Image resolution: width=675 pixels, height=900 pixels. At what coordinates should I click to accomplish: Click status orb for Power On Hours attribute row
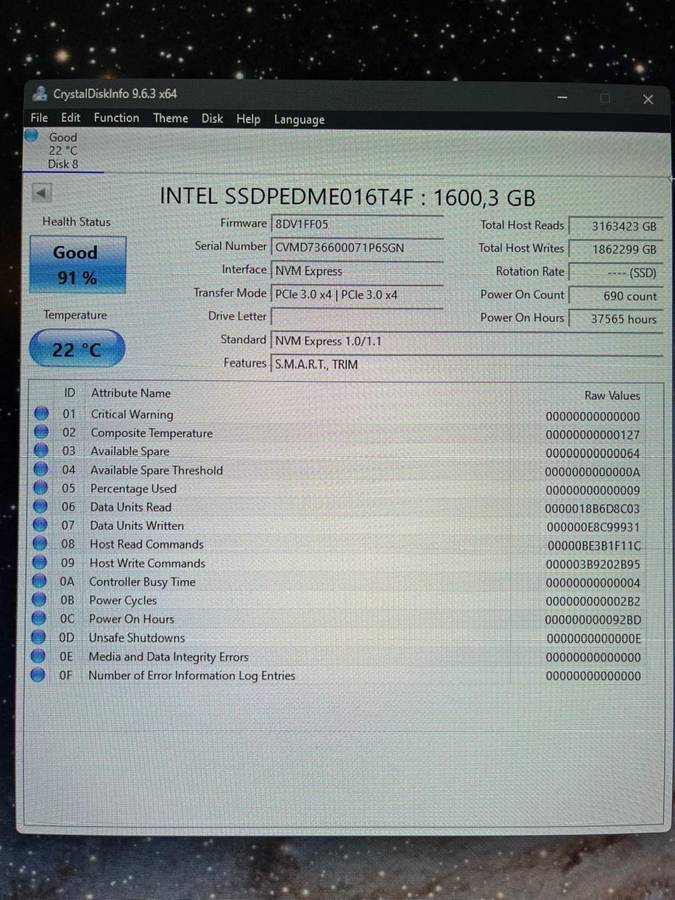tap(38, 618)
